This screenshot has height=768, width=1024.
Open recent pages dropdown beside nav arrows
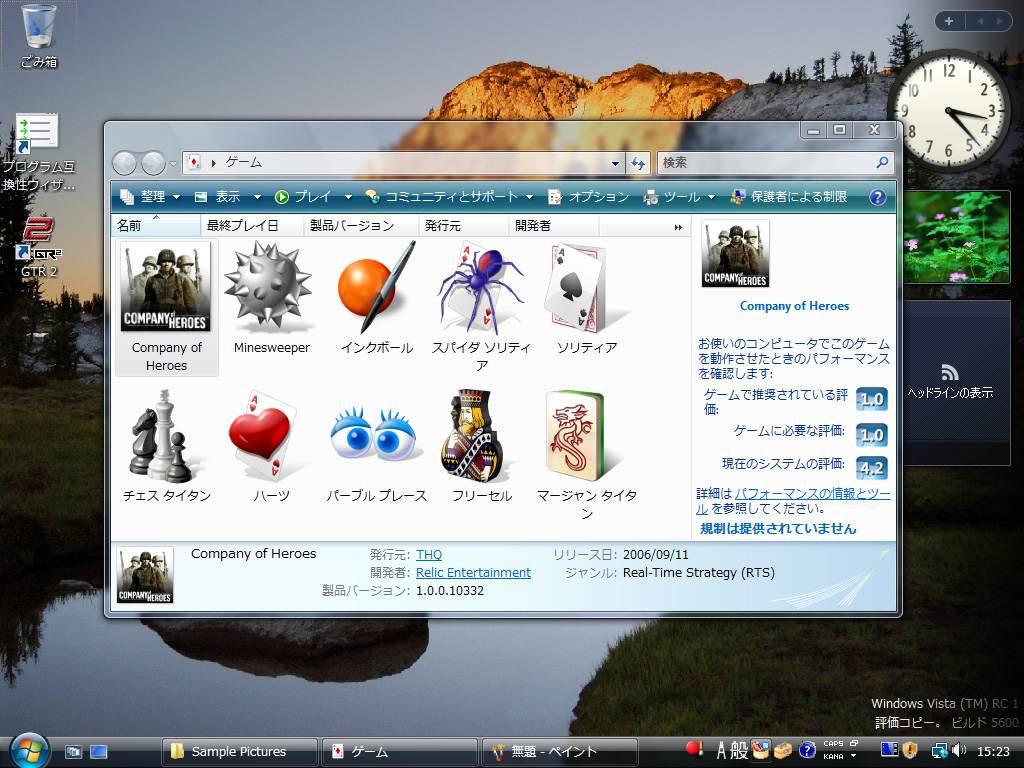pos(174,163)
